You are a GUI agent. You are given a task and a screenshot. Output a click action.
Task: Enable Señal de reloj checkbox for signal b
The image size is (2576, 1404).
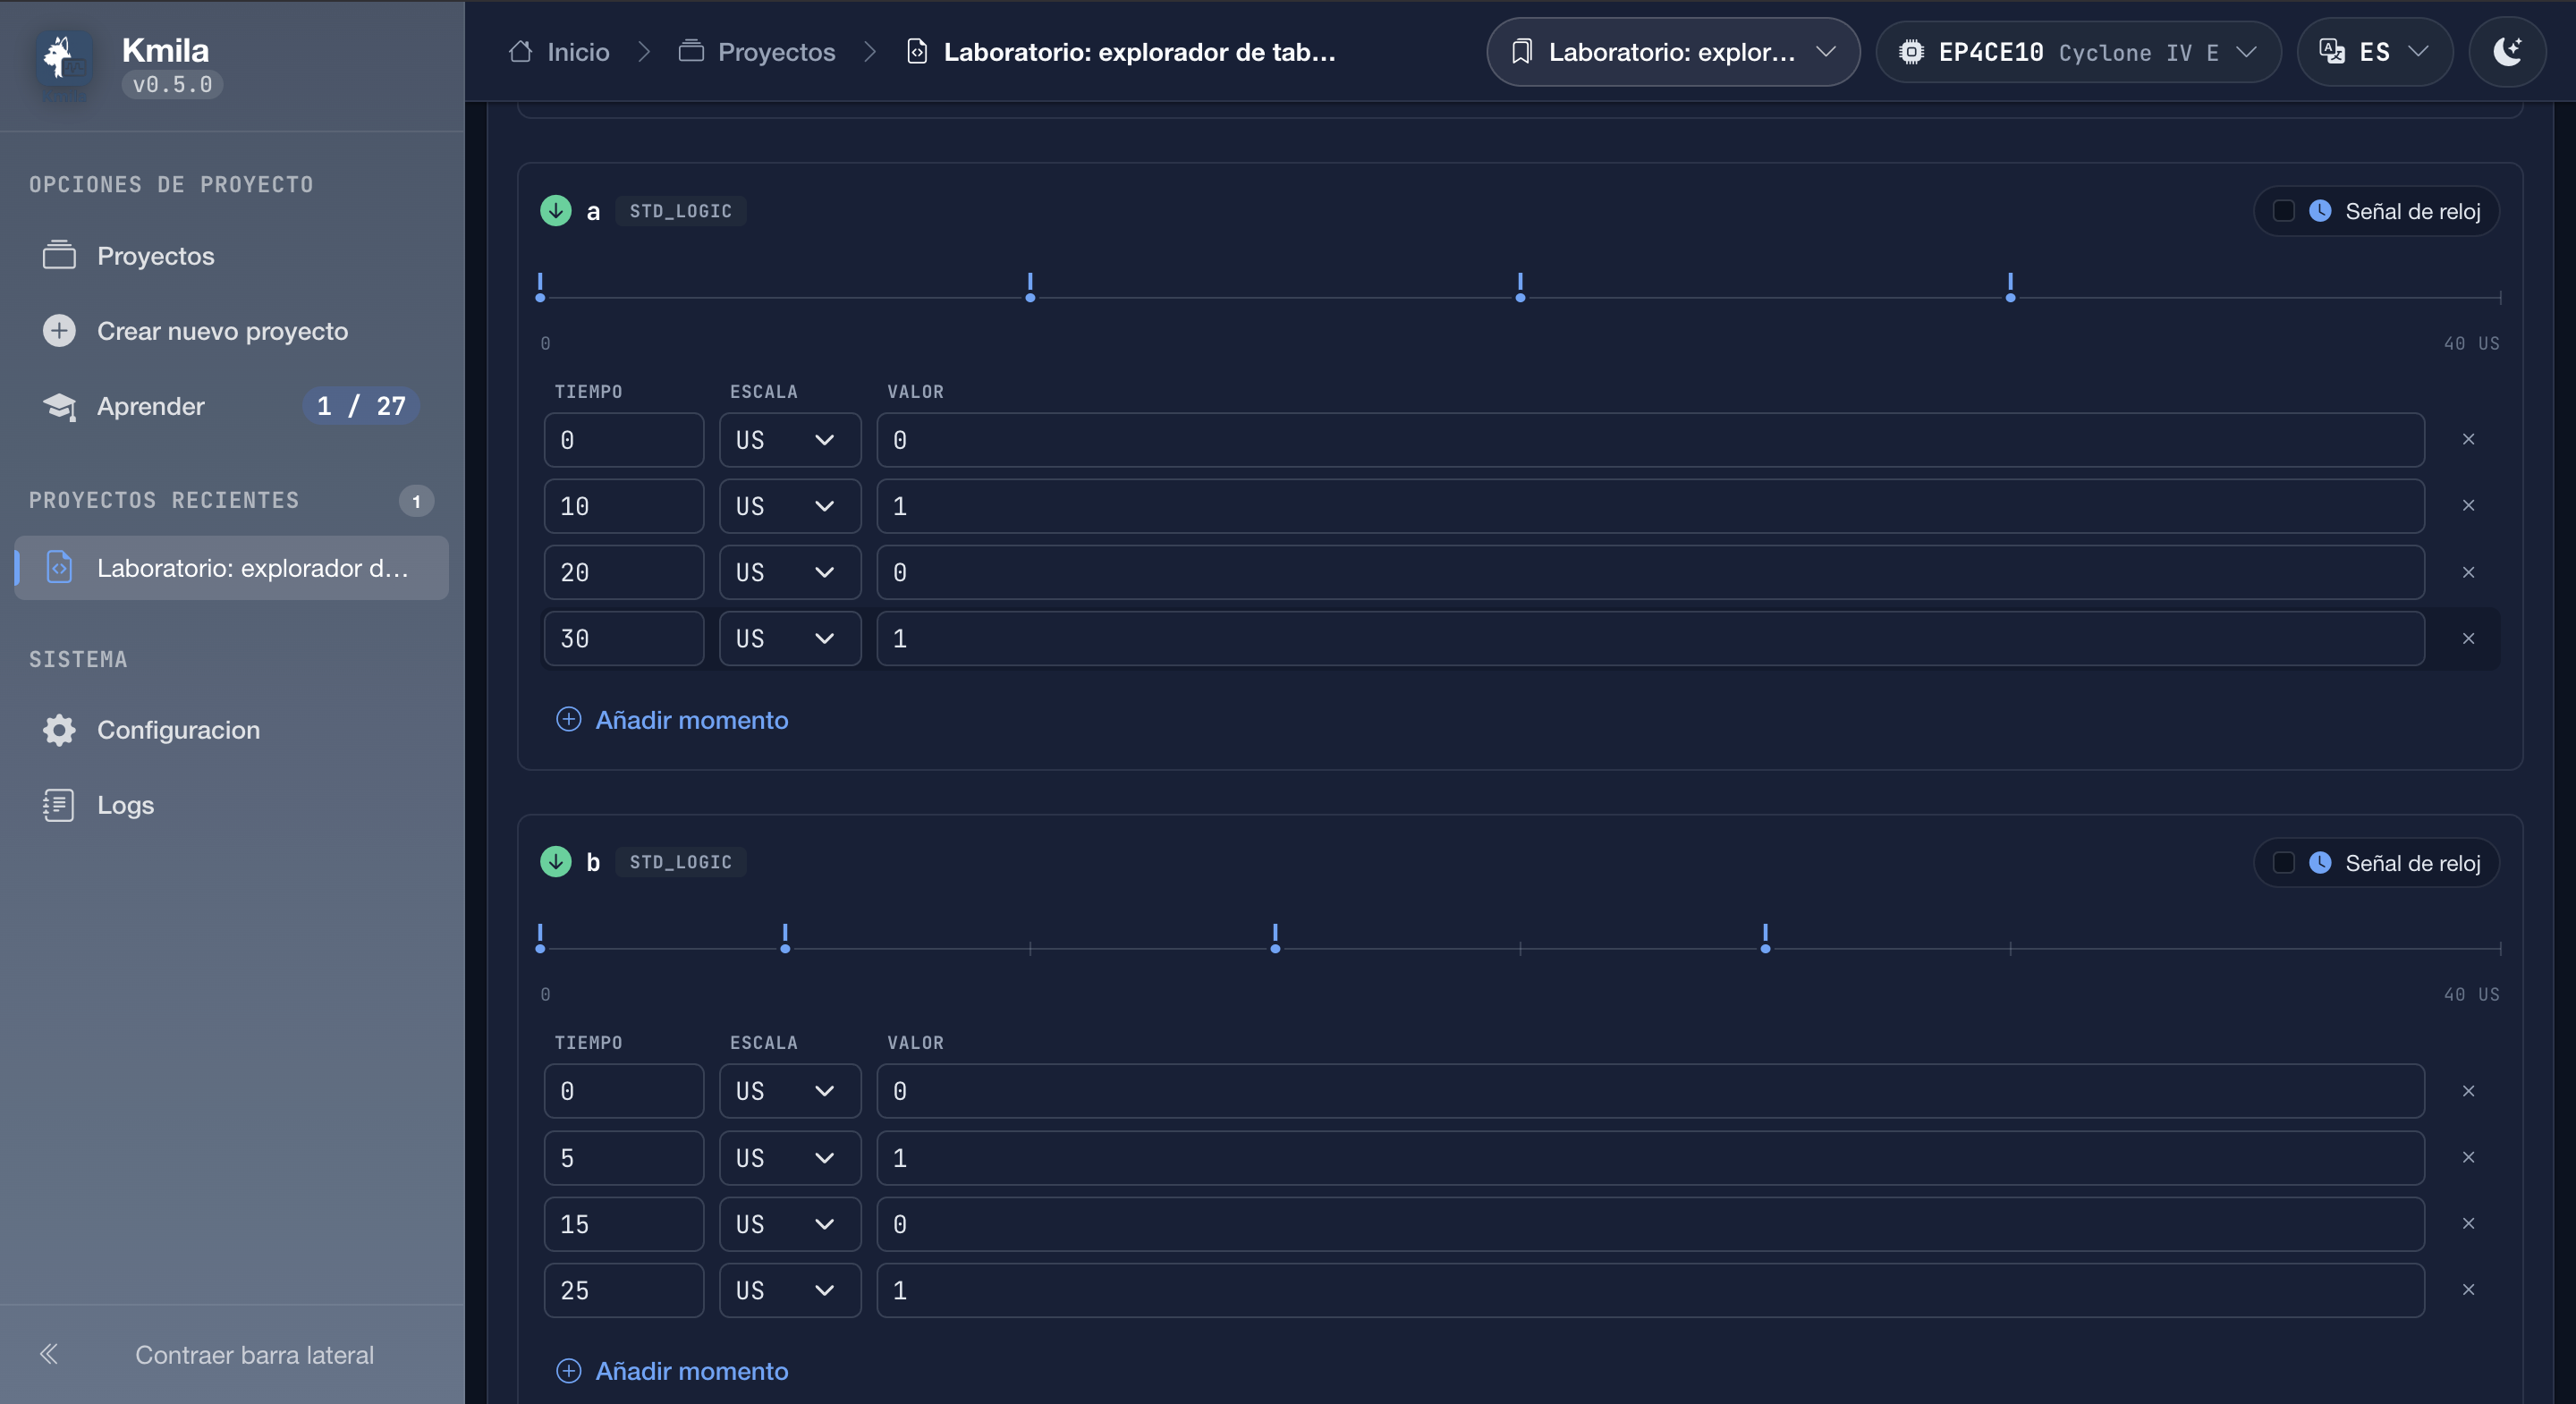click(x=2283, y=863)
